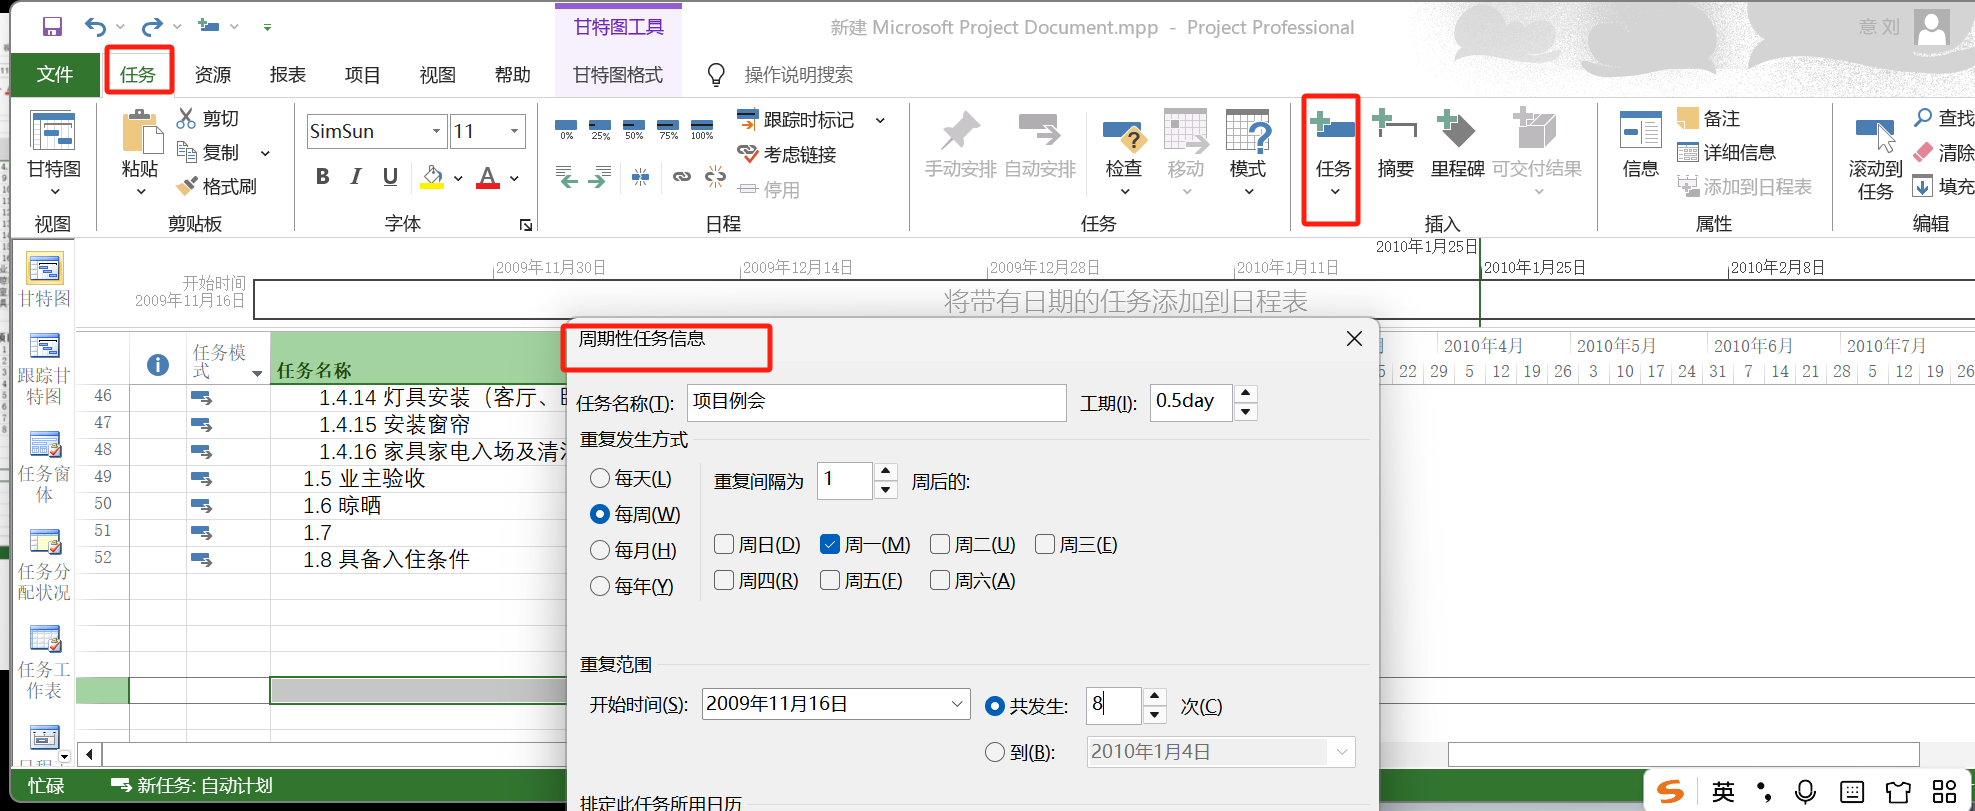
Task: Click the background fill color button
Action: click(432, 178)
